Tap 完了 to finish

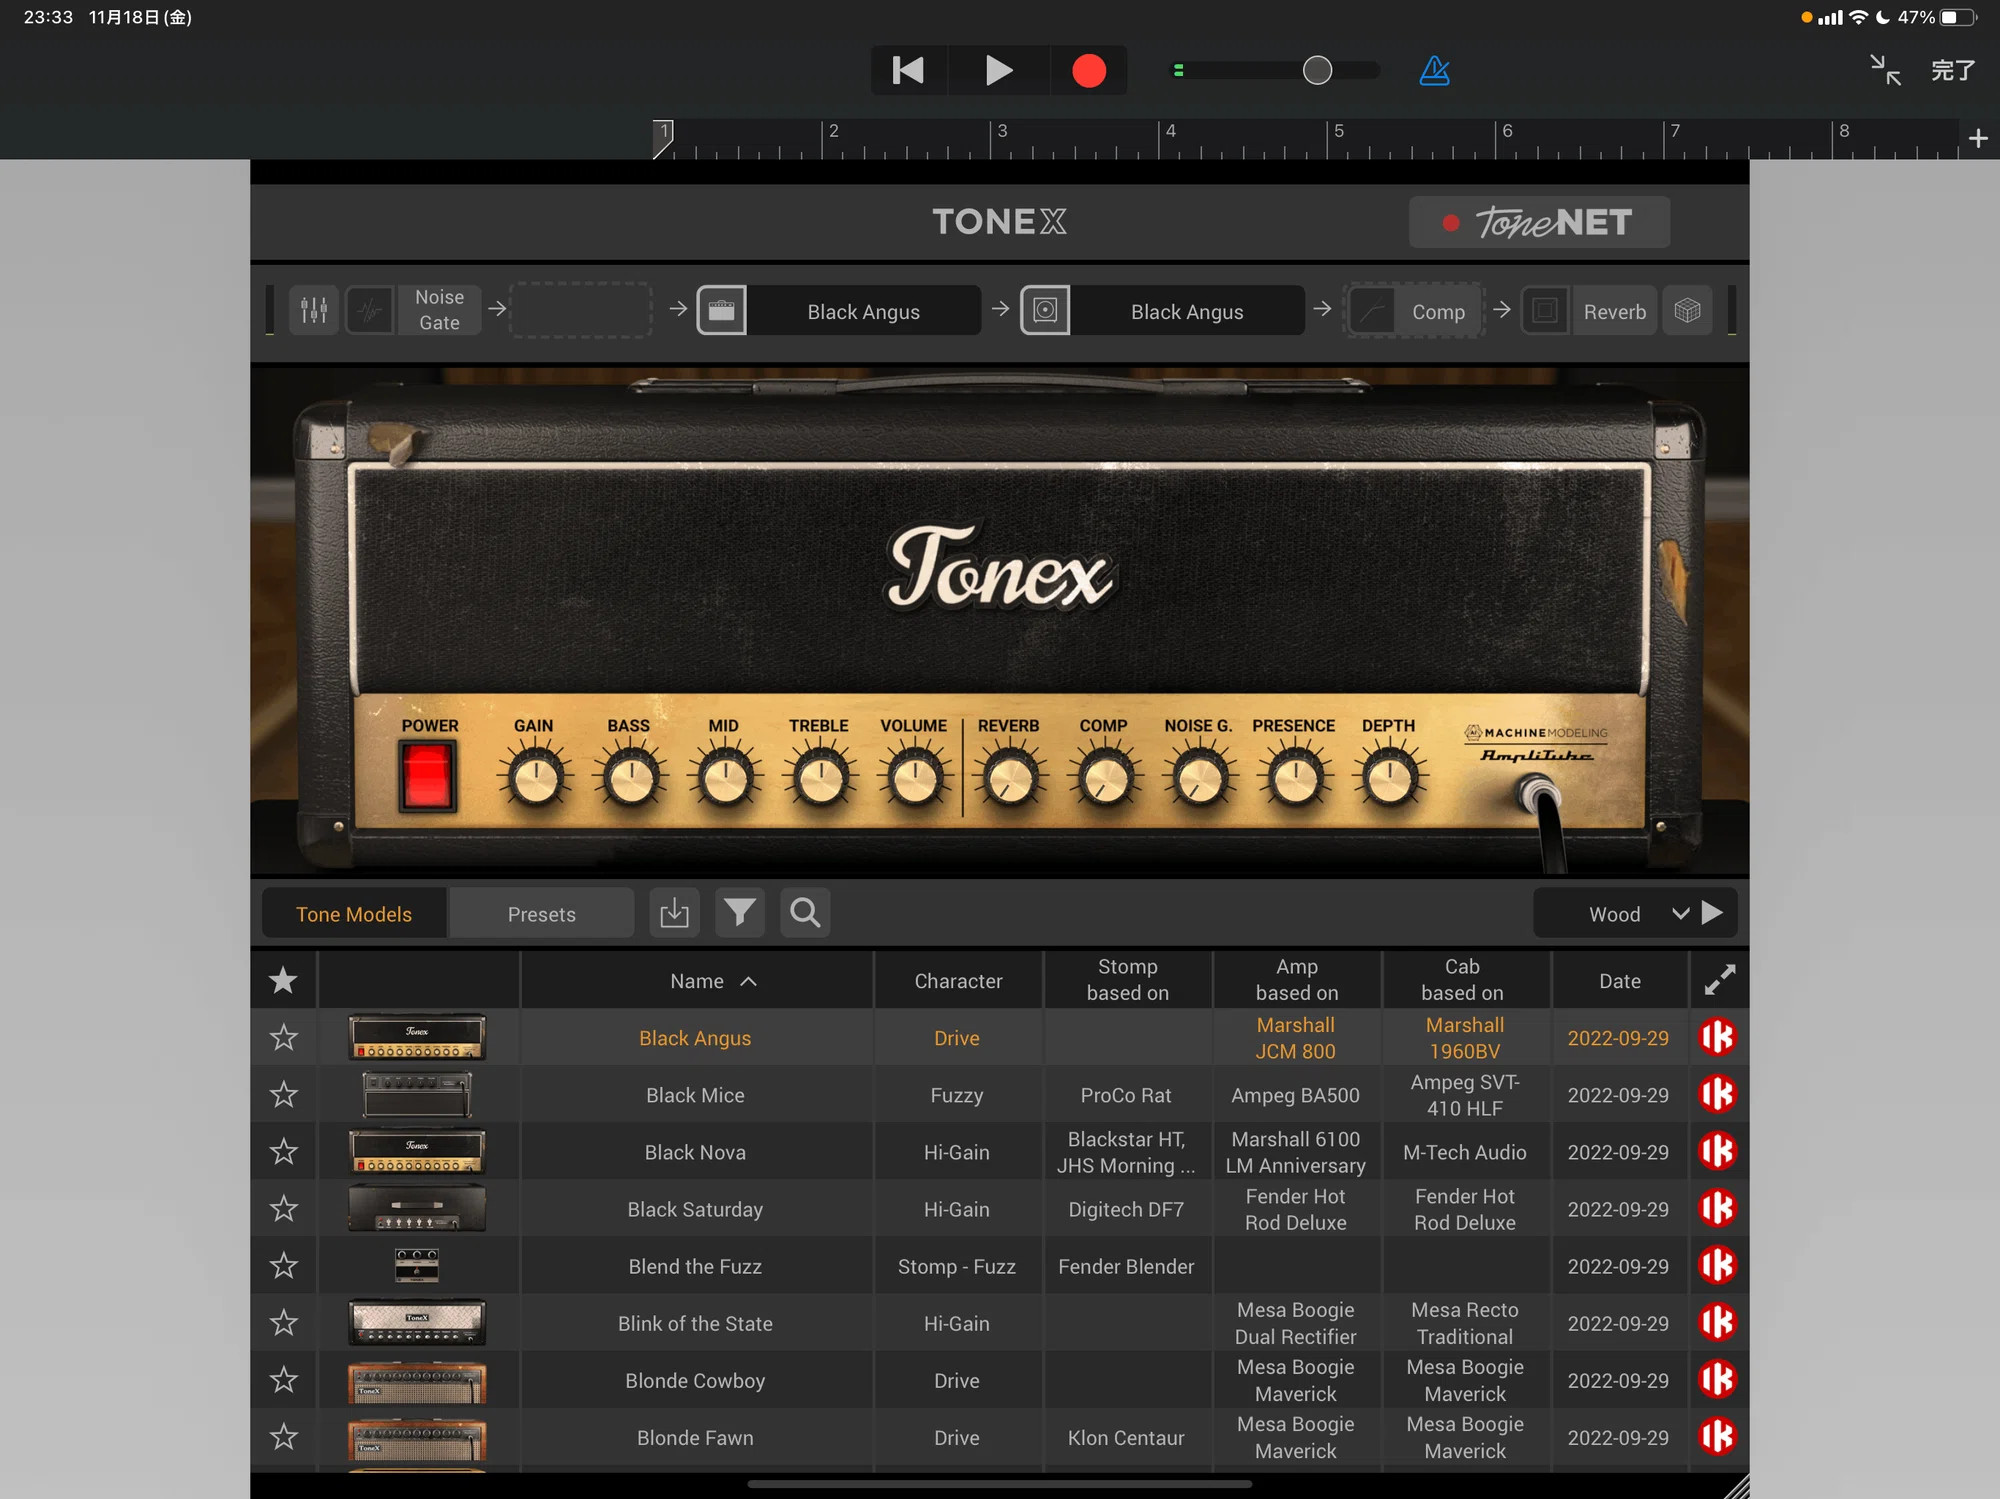(1952, 70)
